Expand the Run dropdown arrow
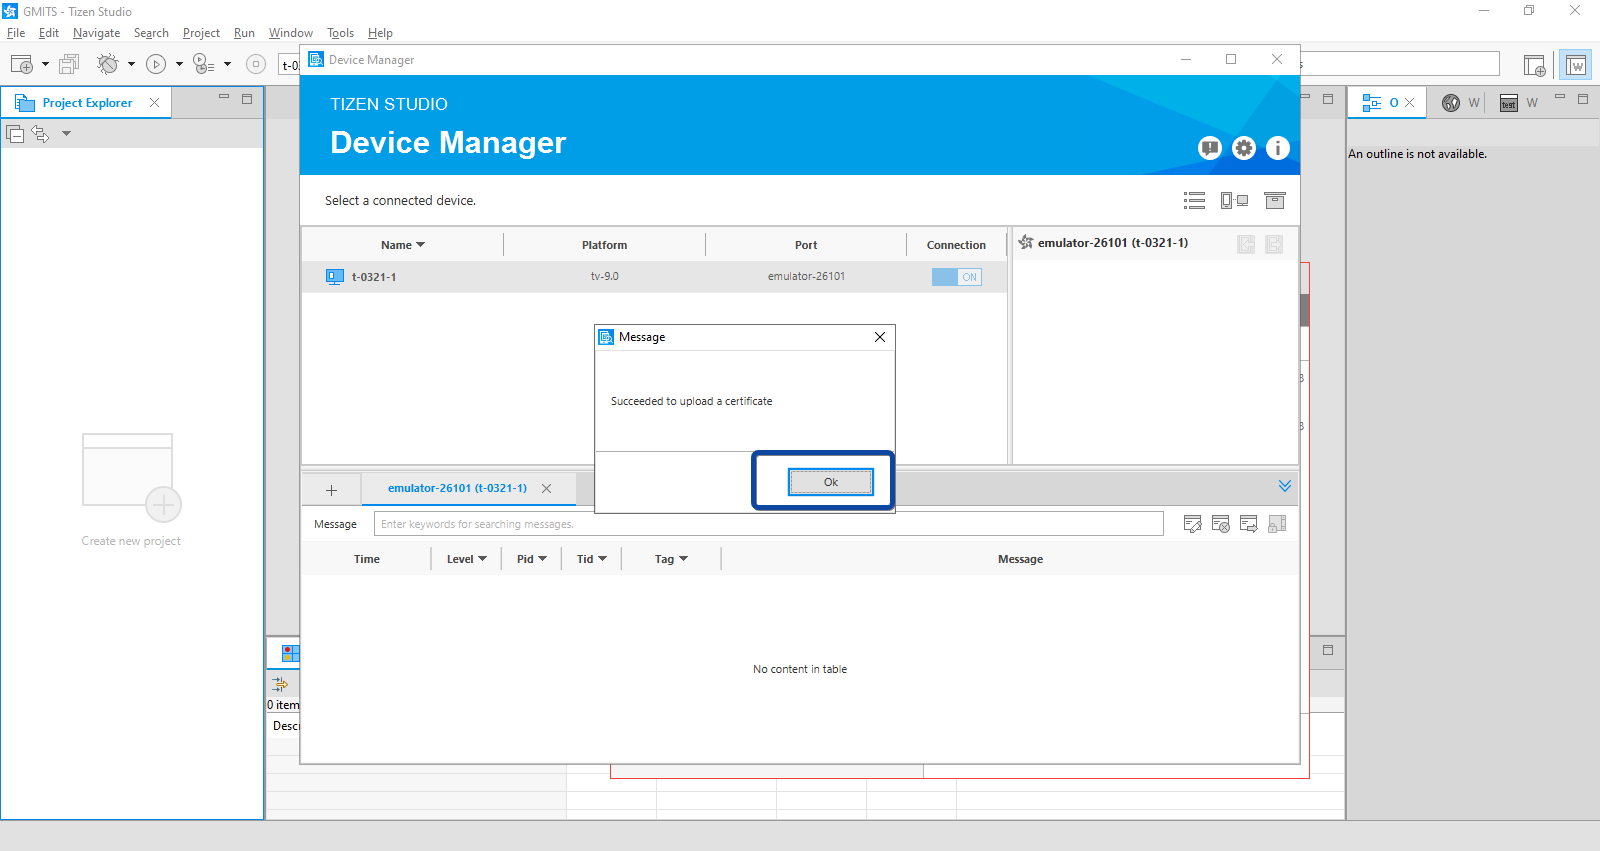This screenshot has width=1600, height=851. tap(179, 64)
